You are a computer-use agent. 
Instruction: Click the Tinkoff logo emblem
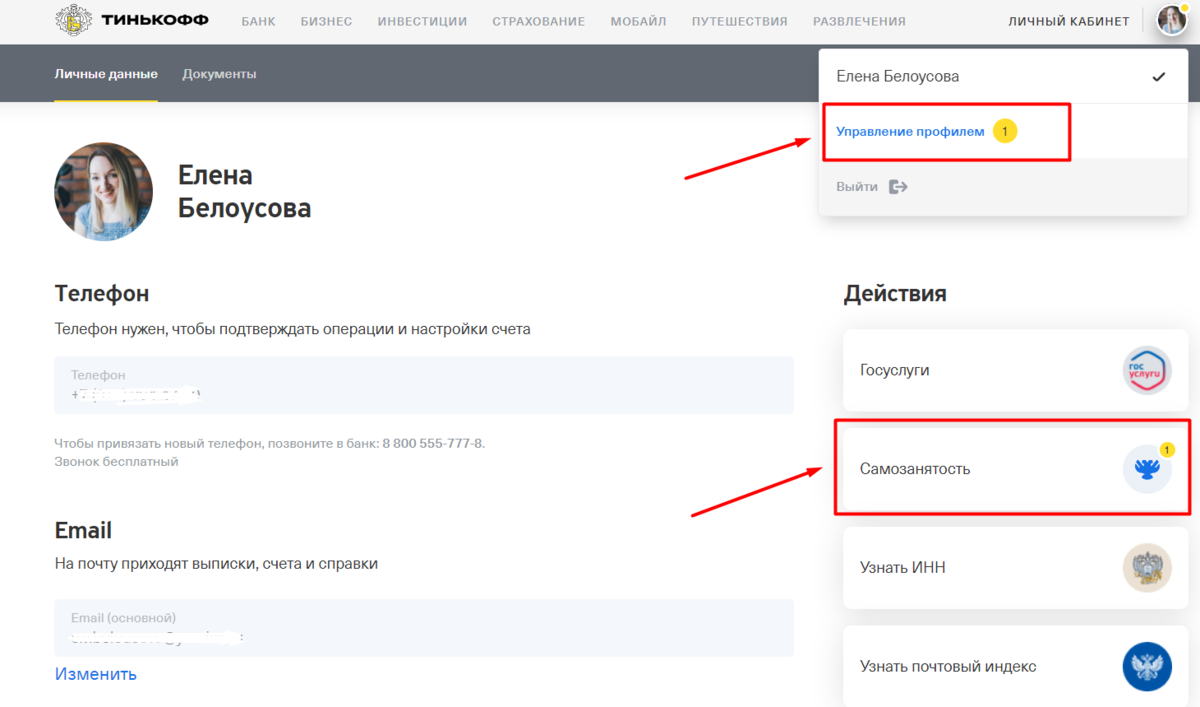click(x=72, y=20)
